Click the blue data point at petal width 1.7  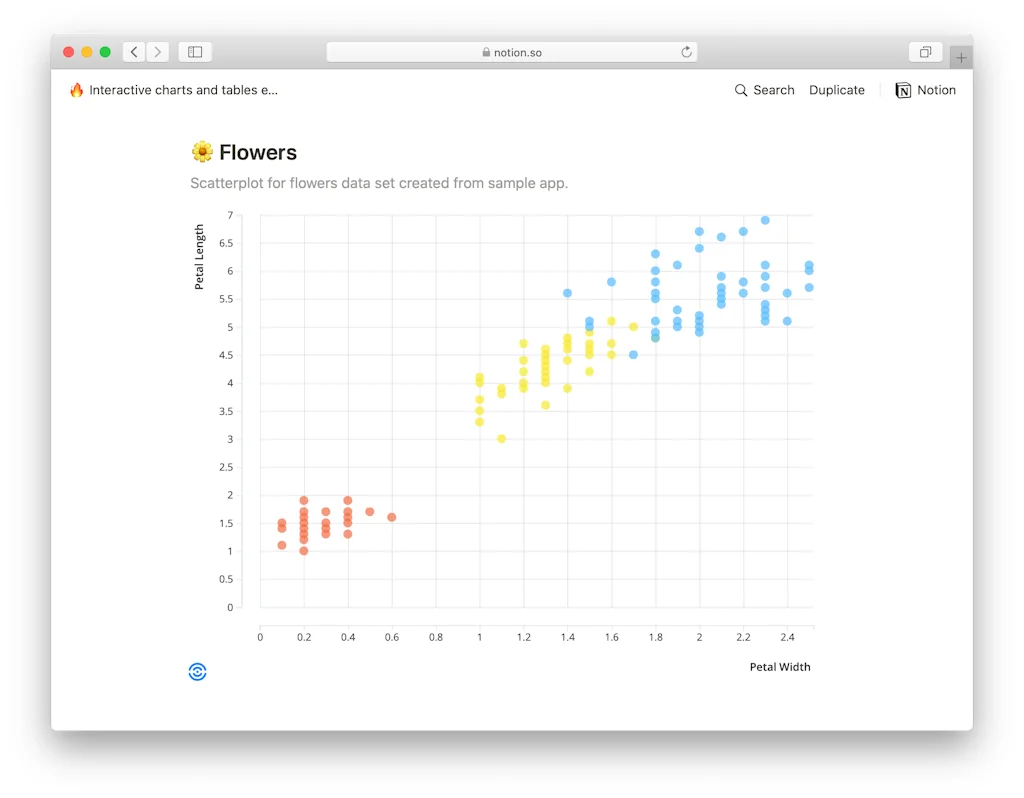coord(633,355)
